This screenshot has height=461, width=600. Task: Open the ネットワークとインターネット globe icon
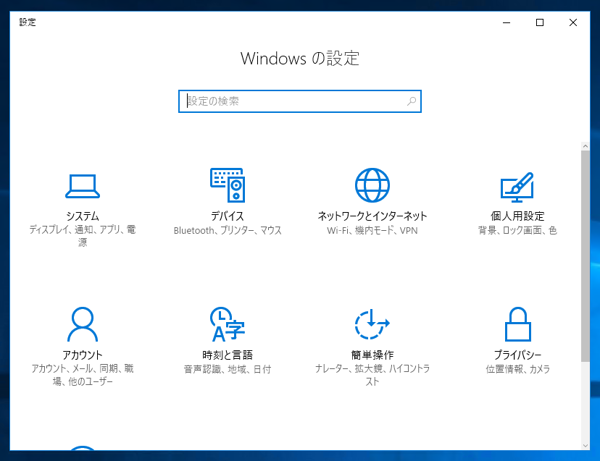coord(372,185)
